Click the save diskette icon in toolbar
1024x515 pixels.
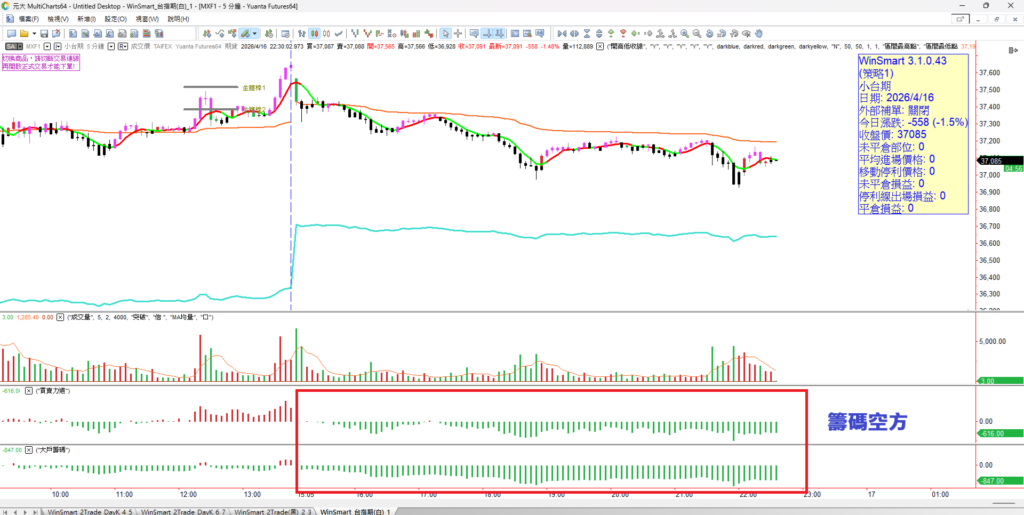coord(43,32)
